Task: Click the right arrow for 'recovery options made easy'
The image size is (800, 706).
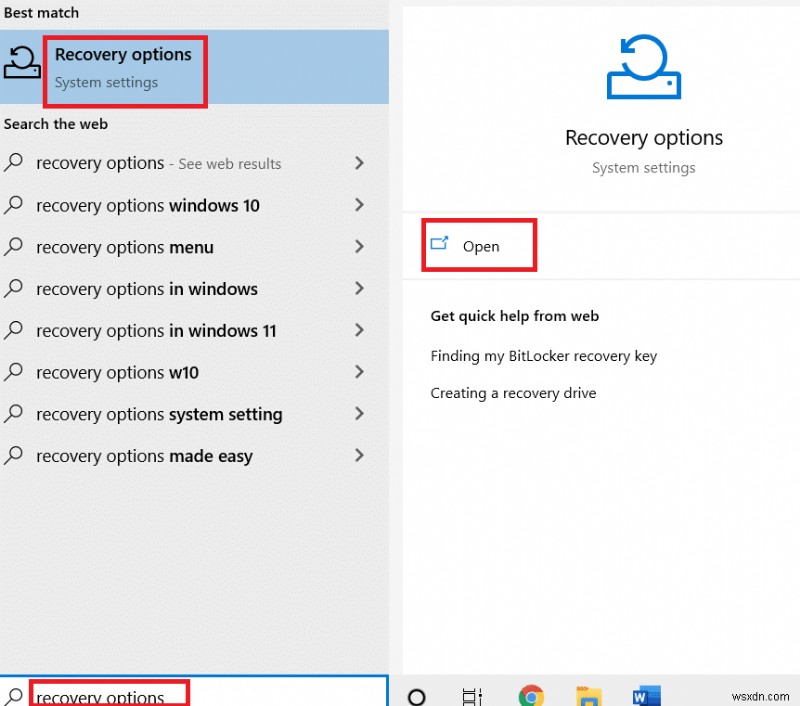Action: pyautogui.click(x=359, y=456)
